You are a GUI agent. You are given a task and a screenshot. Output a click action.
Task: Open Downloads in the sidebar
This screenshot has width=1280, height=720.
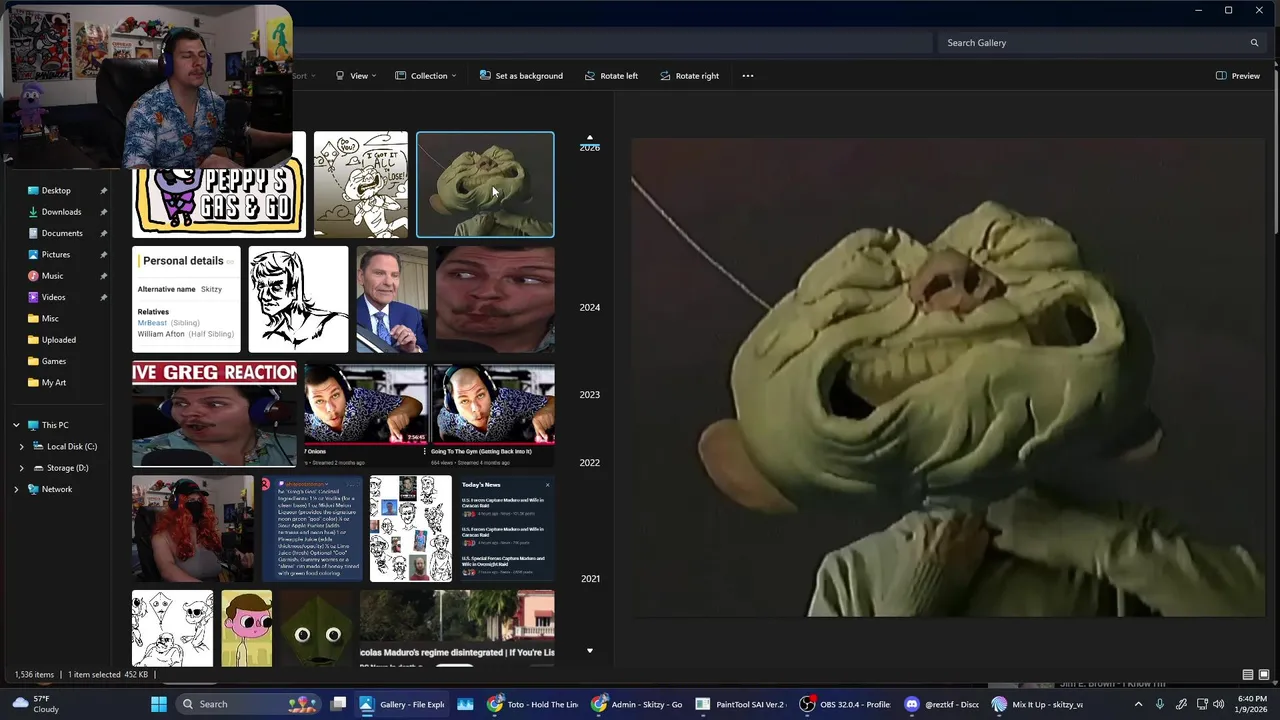click(x=61, y=212)
